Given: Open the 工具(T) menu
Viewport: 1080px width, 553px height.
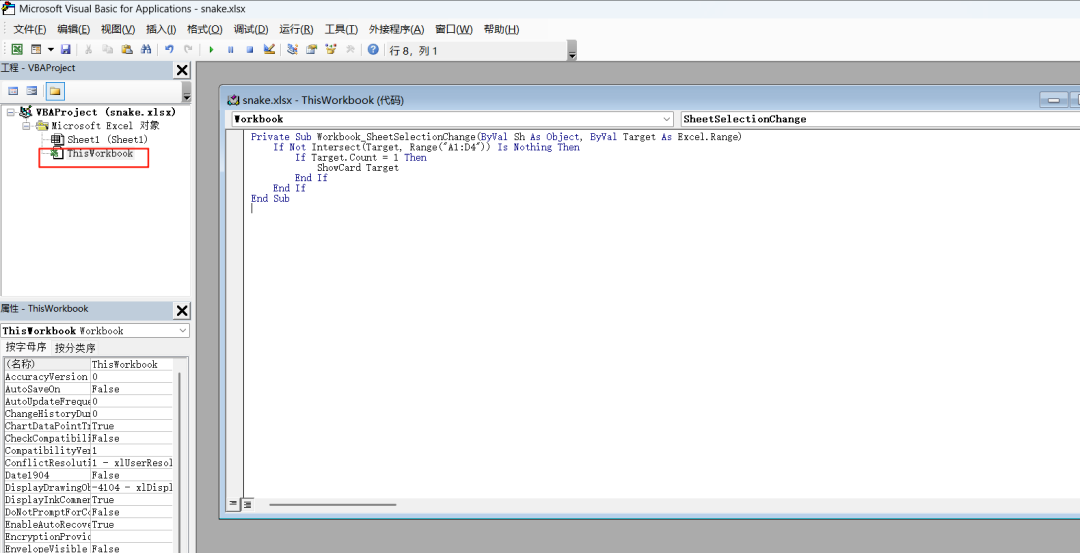Looking at the screenshot, I should pos(341,29).
